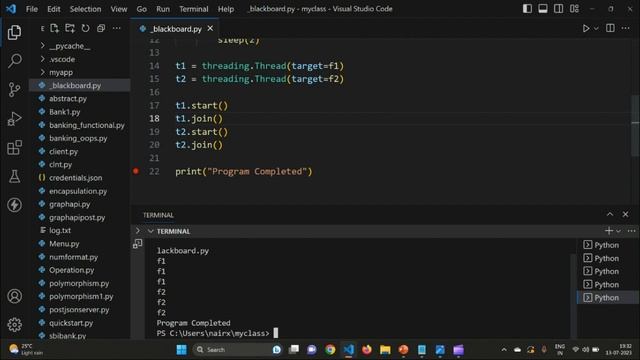Create a new file in Explorer
Screen dimensions: 640x360
[54, 28]
